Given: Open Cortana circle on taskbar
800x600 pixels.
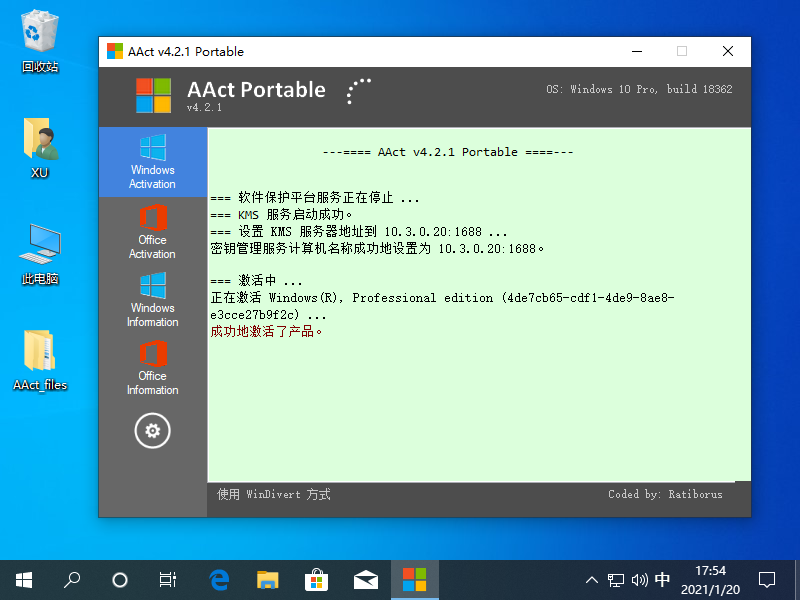Looking at the screenshot, I should click(120, 579).
